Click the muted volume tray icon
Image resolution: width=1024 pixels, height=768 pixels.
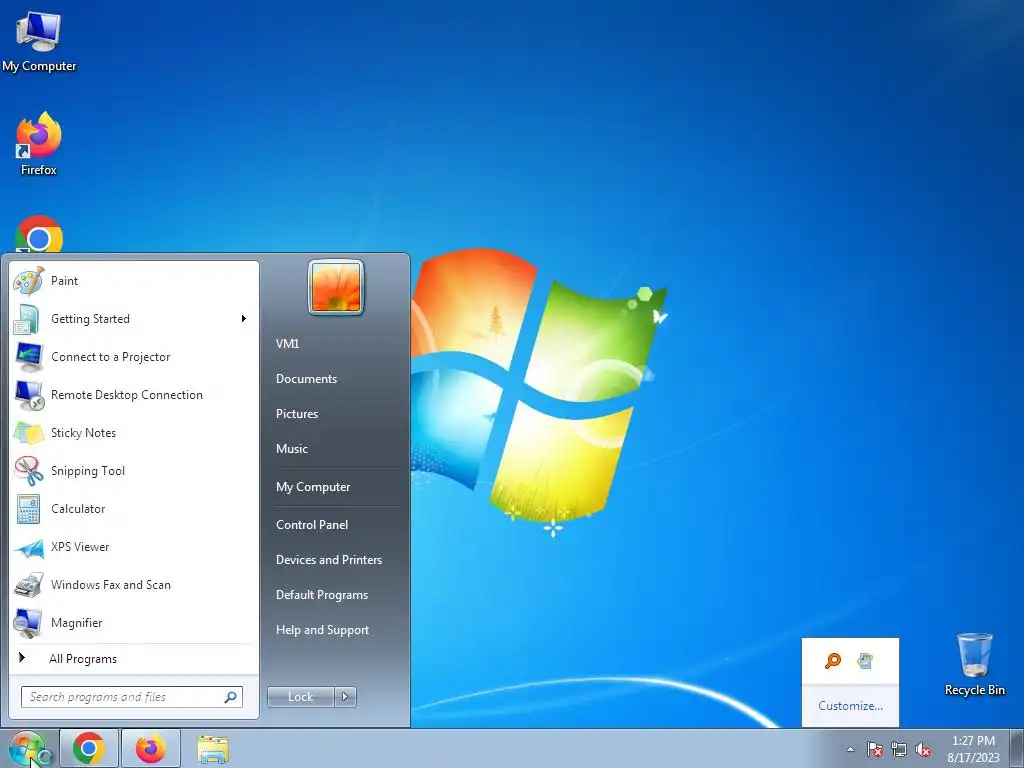tap(923, 750)
